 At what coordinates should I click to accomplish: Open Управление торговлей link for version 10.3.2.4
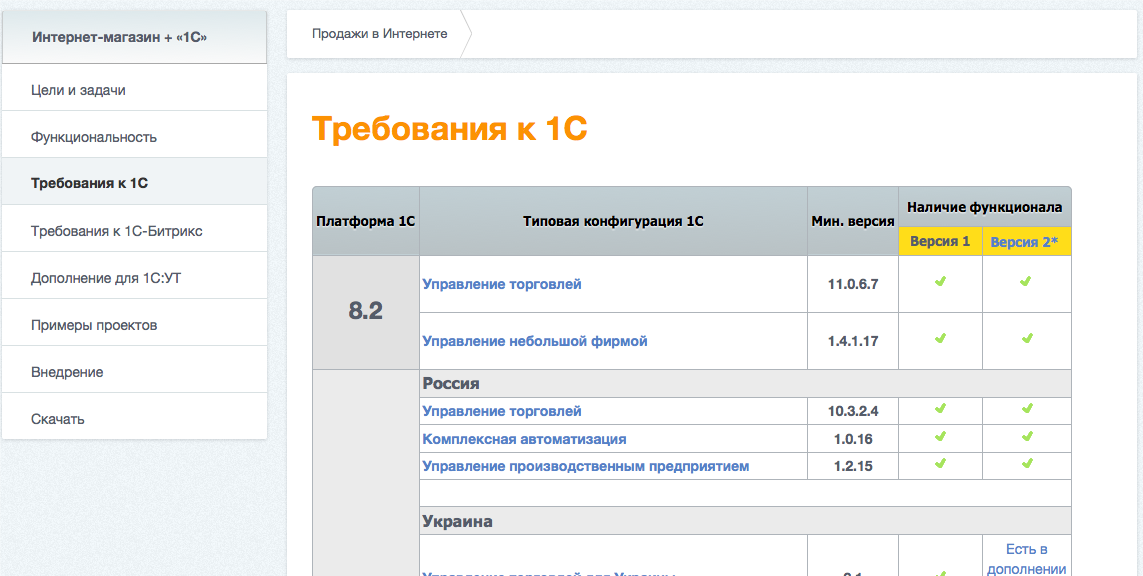[502, 411]
